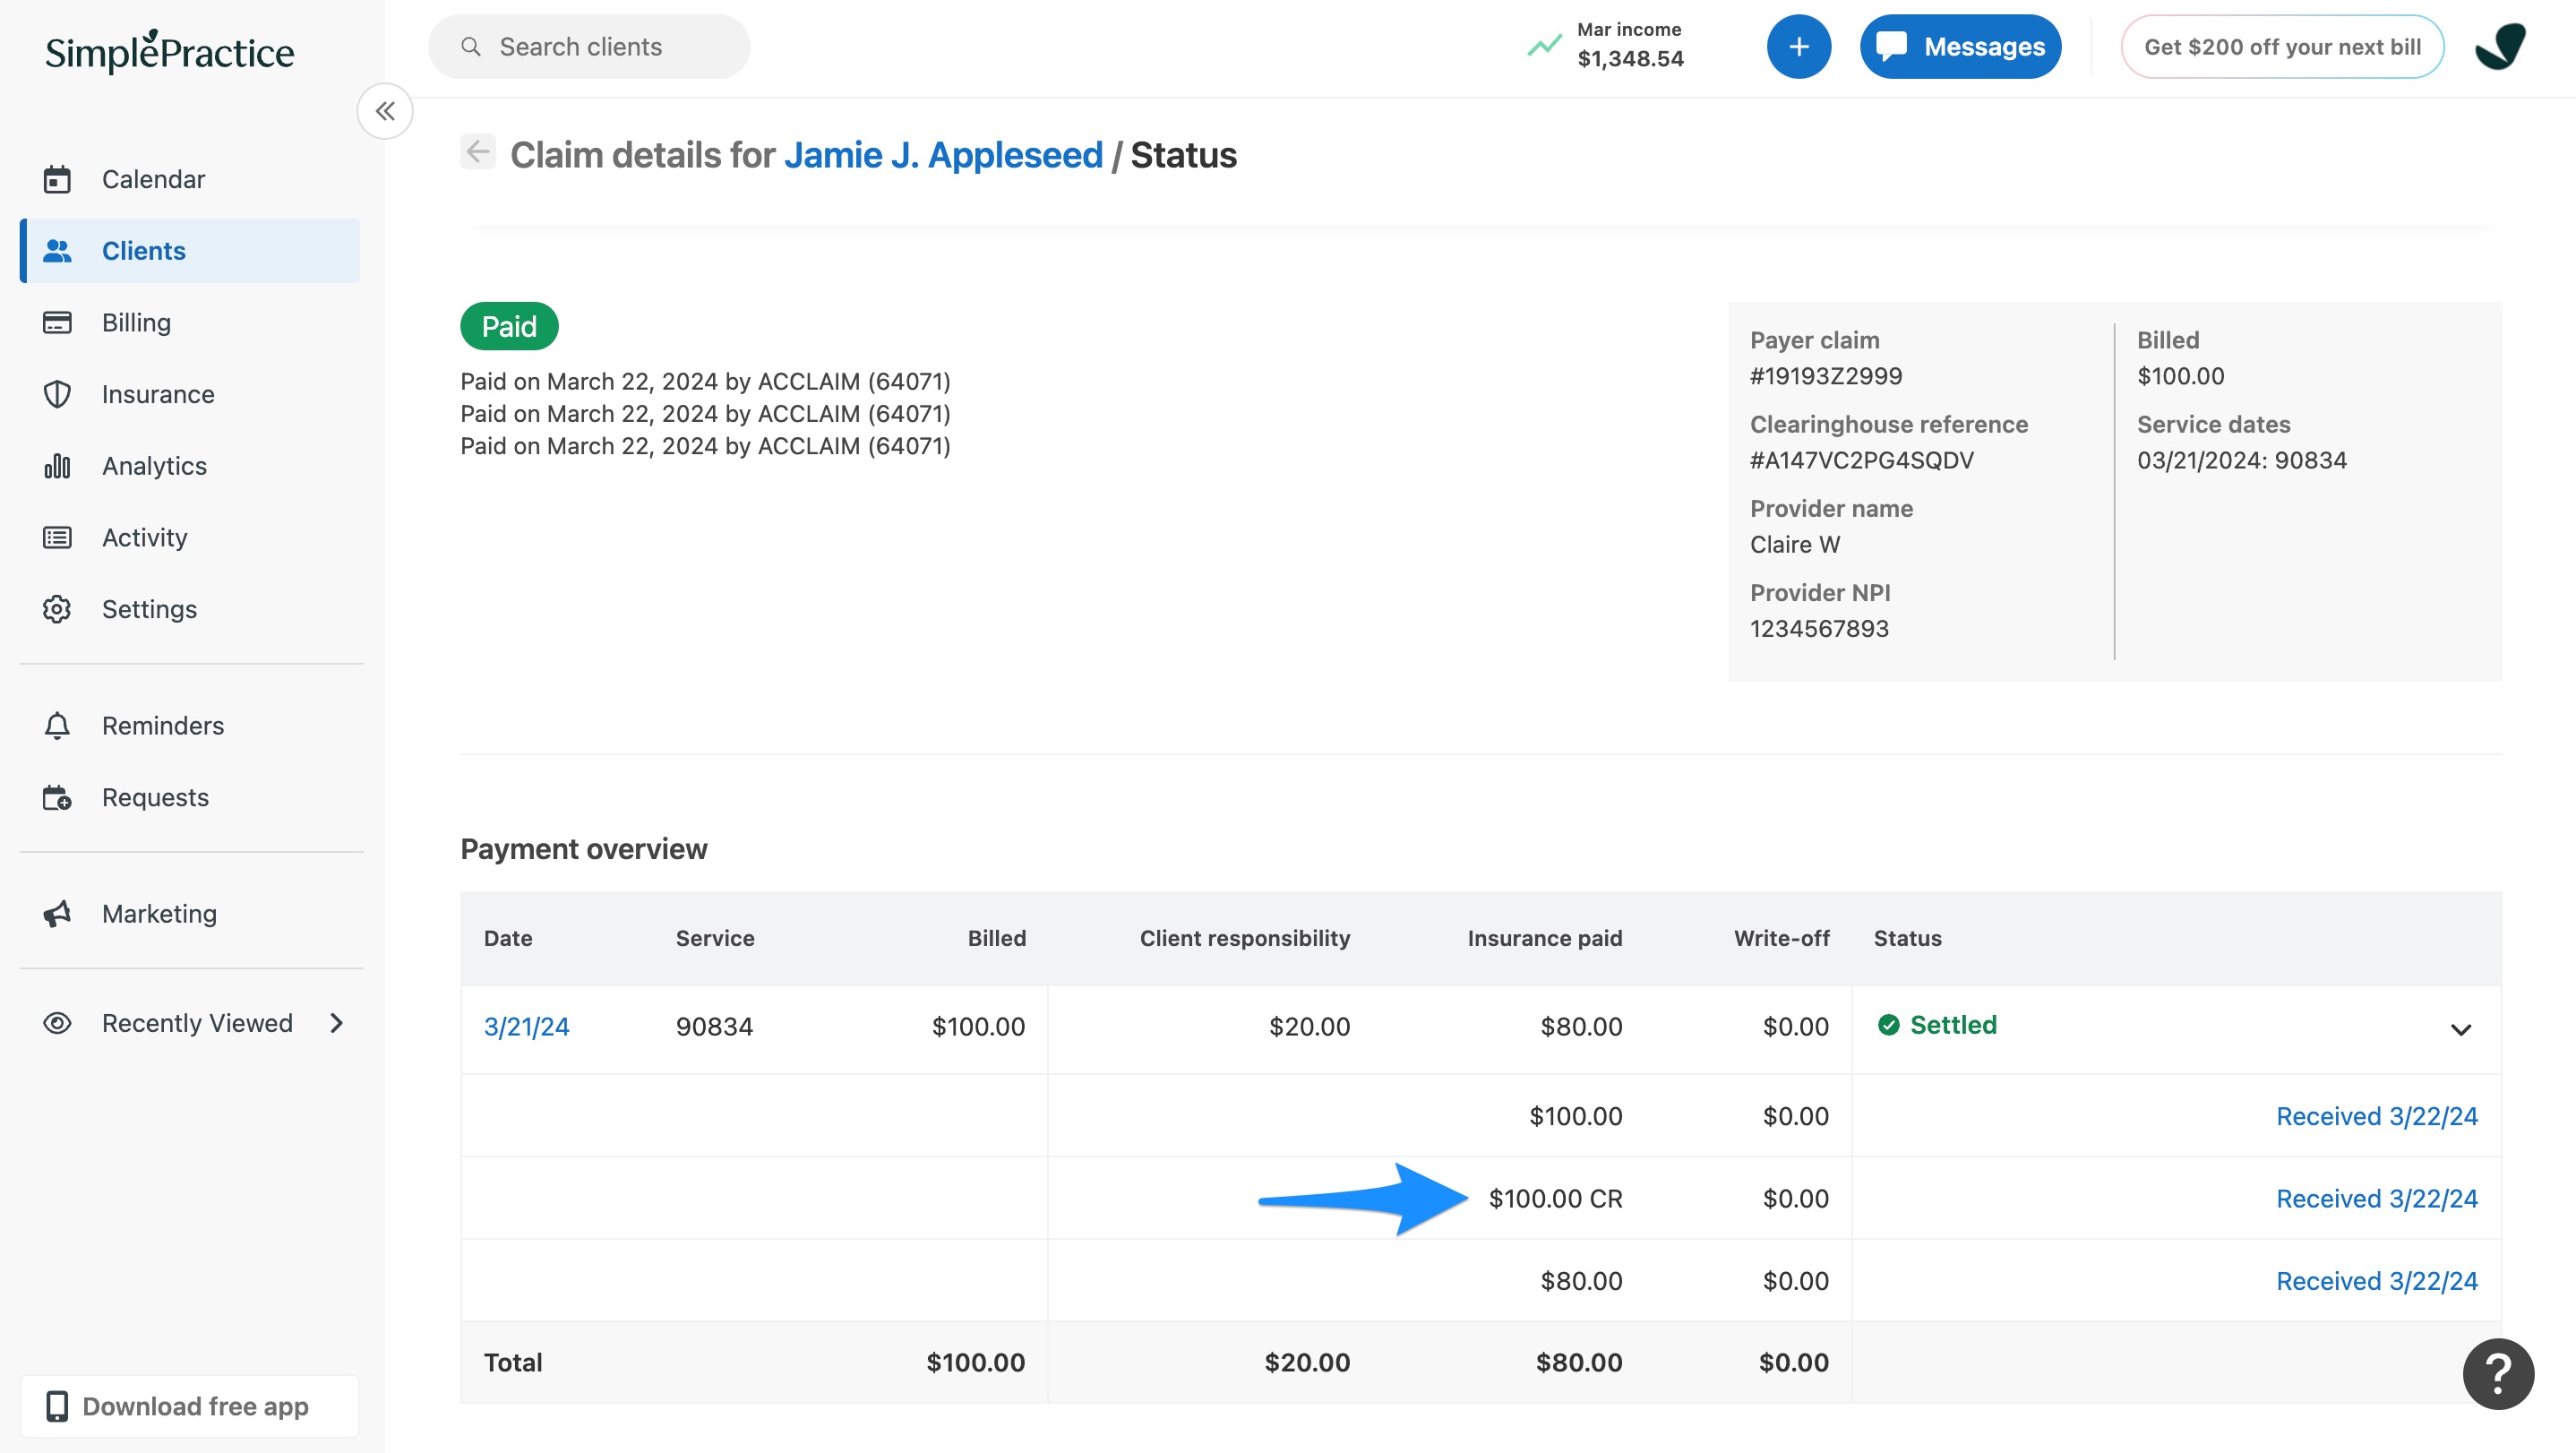Click the magnifier icon in search bar
This screenshot has height=1453, width=2576.
471,46
